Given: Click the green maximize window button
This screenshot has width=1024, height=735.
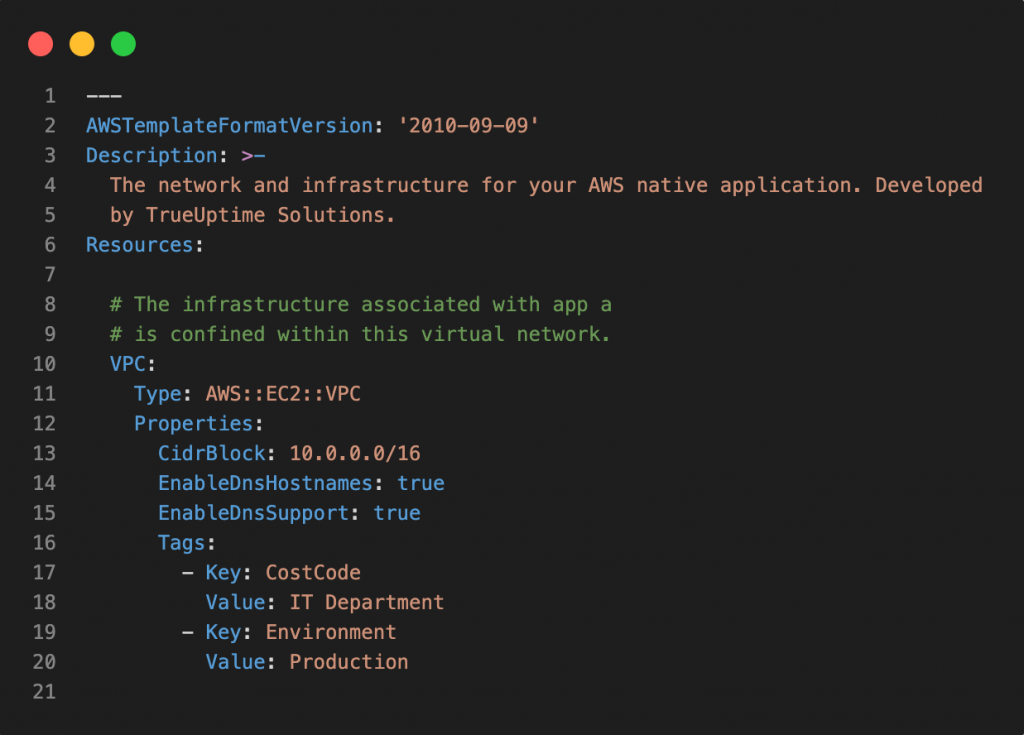Looking at the screenshot, I should point(123,44).
